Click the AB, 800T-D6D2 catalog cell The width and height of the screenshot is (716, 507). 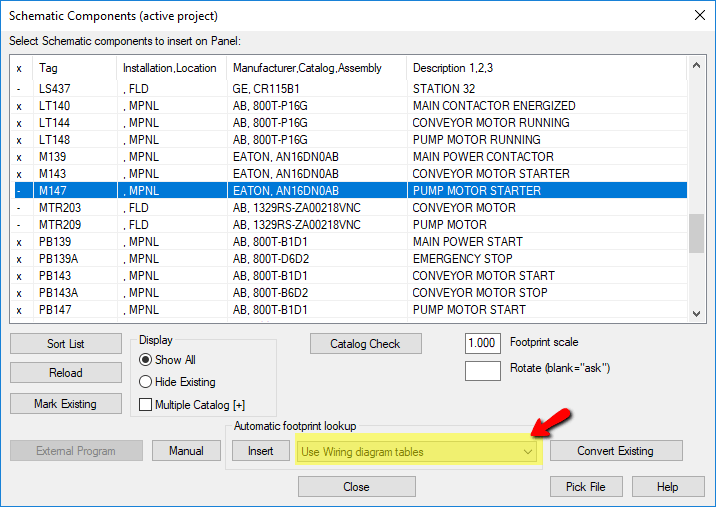(x=271, y=259)
